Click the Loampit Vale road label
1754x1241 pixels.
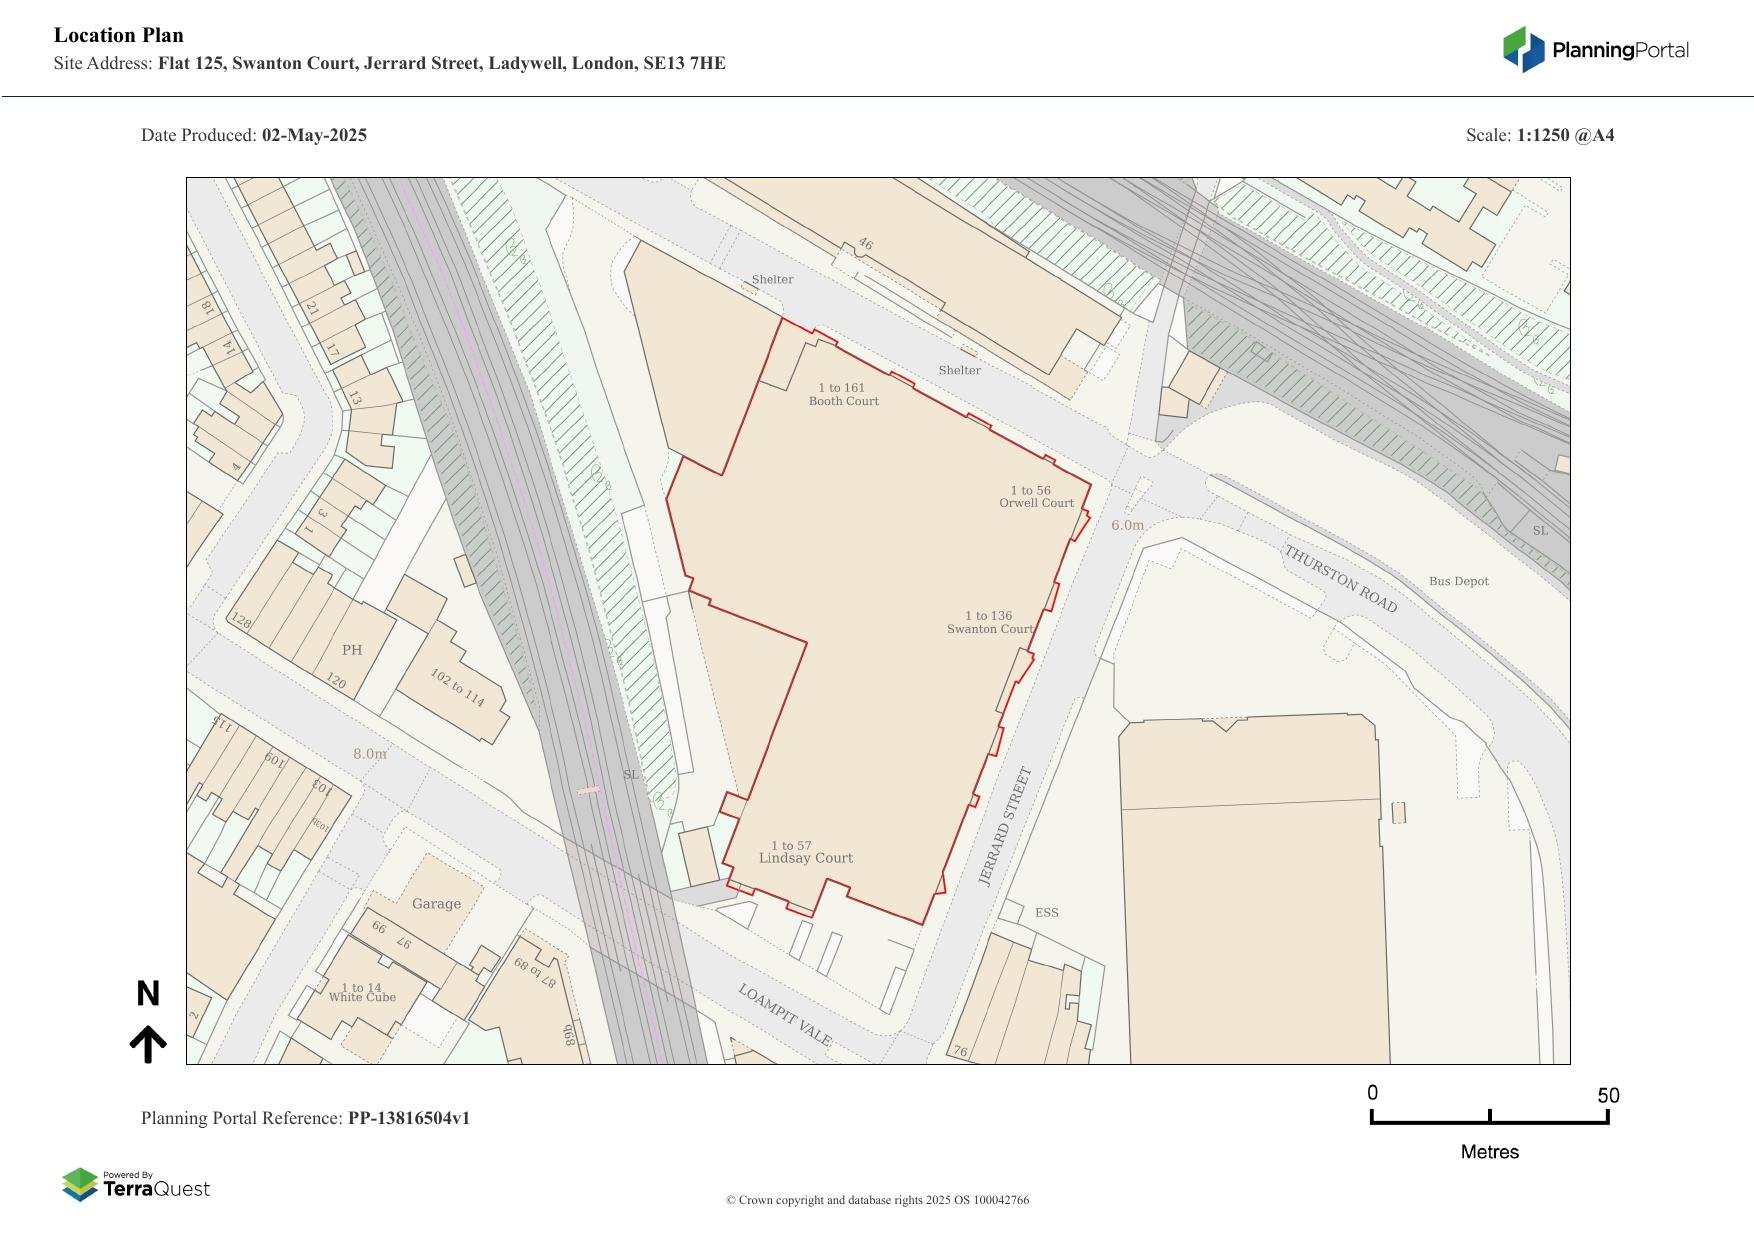[x=785, y=1015]
